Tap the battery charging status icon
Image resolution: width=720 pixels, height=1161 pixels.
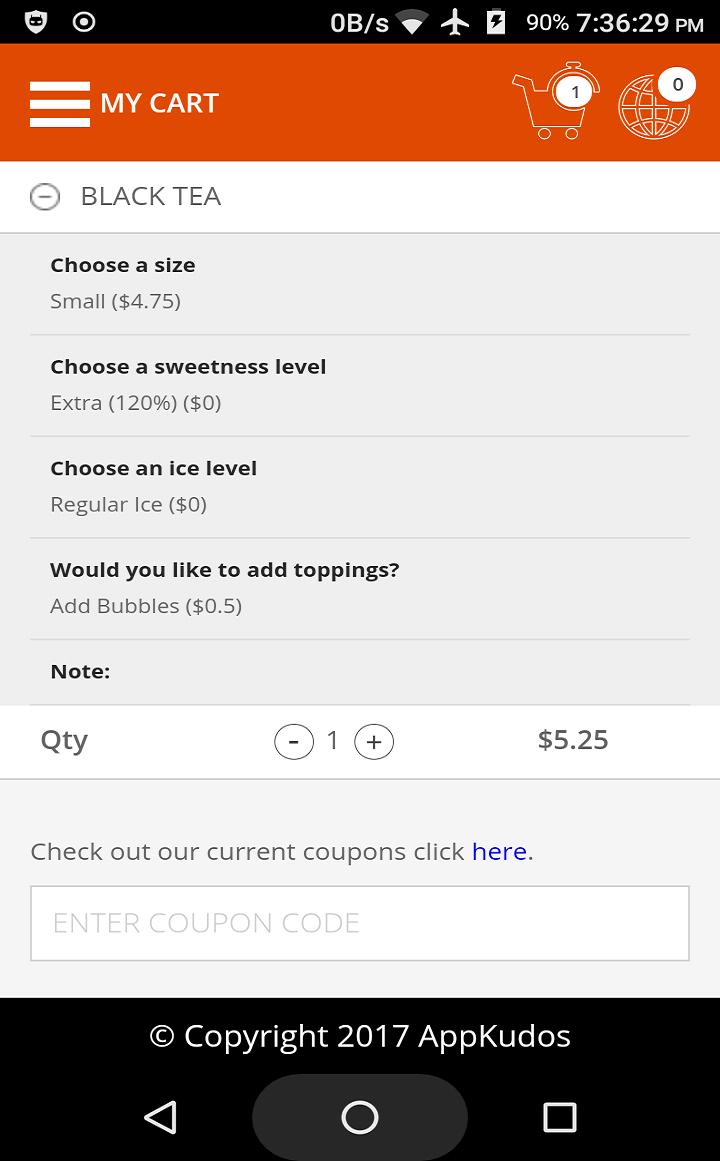tap(496, 22)
